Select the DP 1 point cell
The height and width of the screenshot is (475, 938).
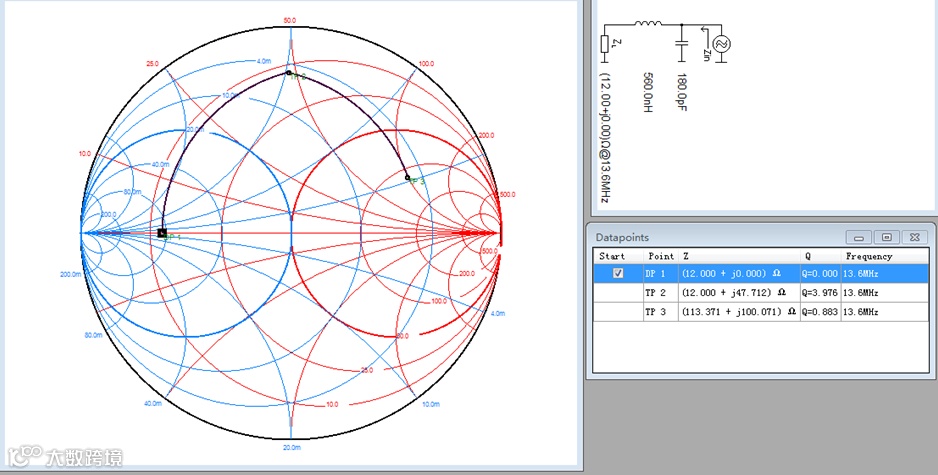[x=660, y=273]
